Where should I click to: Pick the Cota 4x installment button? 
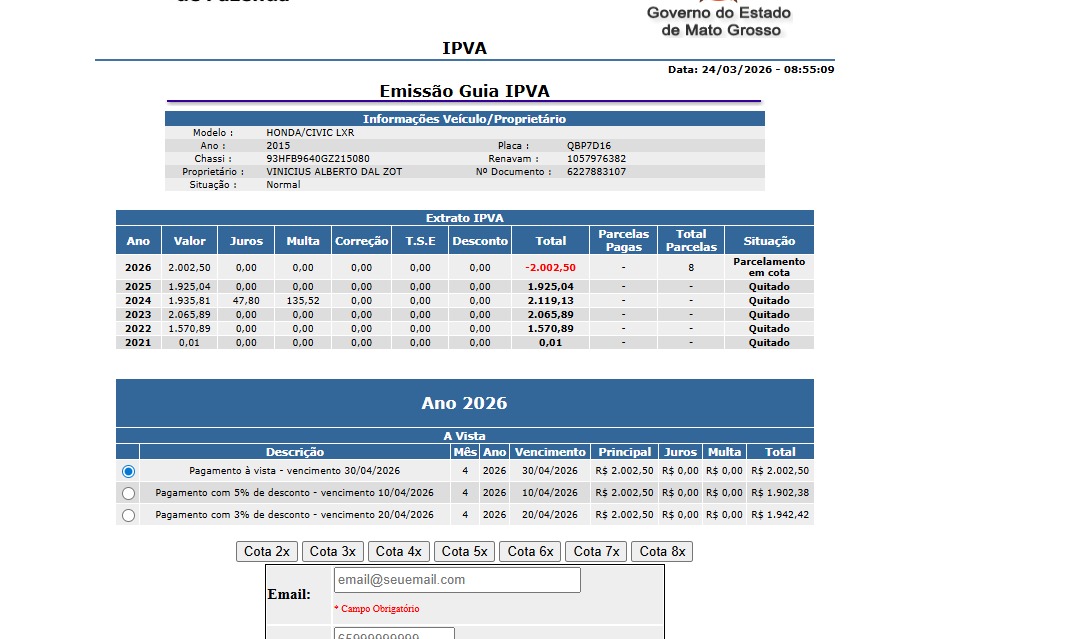398,552
